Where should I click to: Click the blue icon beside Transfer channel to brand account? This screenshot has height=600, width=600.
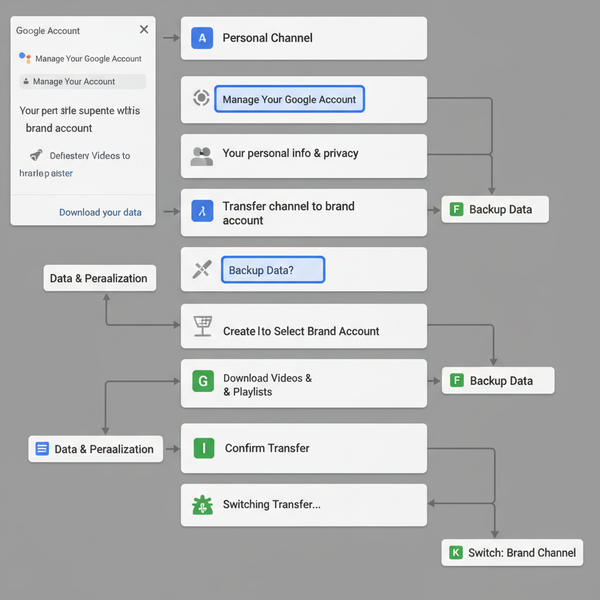202,212
